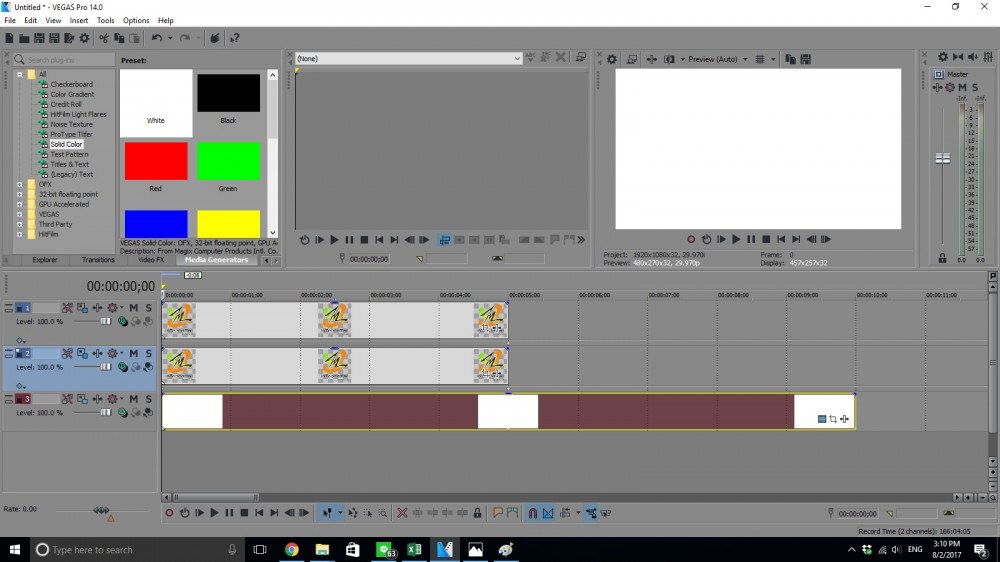The width and height of the screenshot is (1000, 562).
Task: Toggle split screen view in preview
Action: tap(669, 59)
